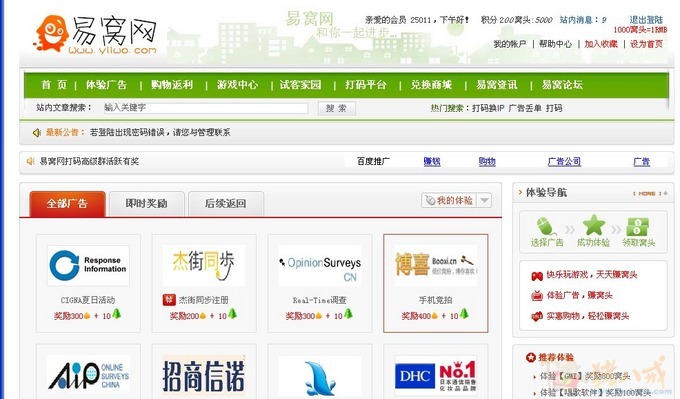Screen dimensions: 680x399
Task: Click 手机竞拍 ad title
Action: [x=435, y=300]
